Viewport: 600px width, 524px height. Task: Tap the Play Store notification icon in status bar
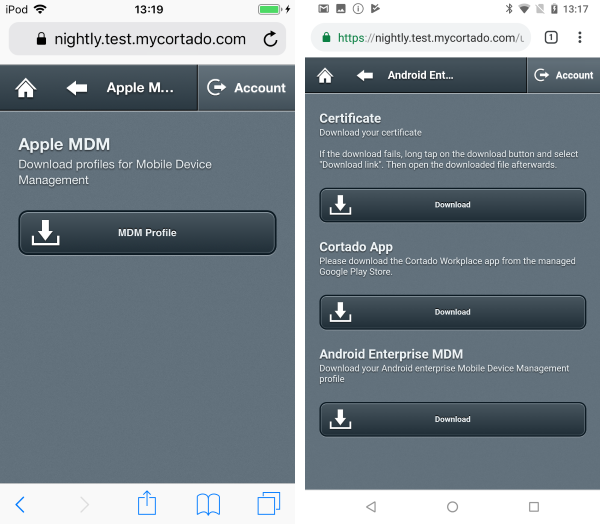[x=375, y=8]
